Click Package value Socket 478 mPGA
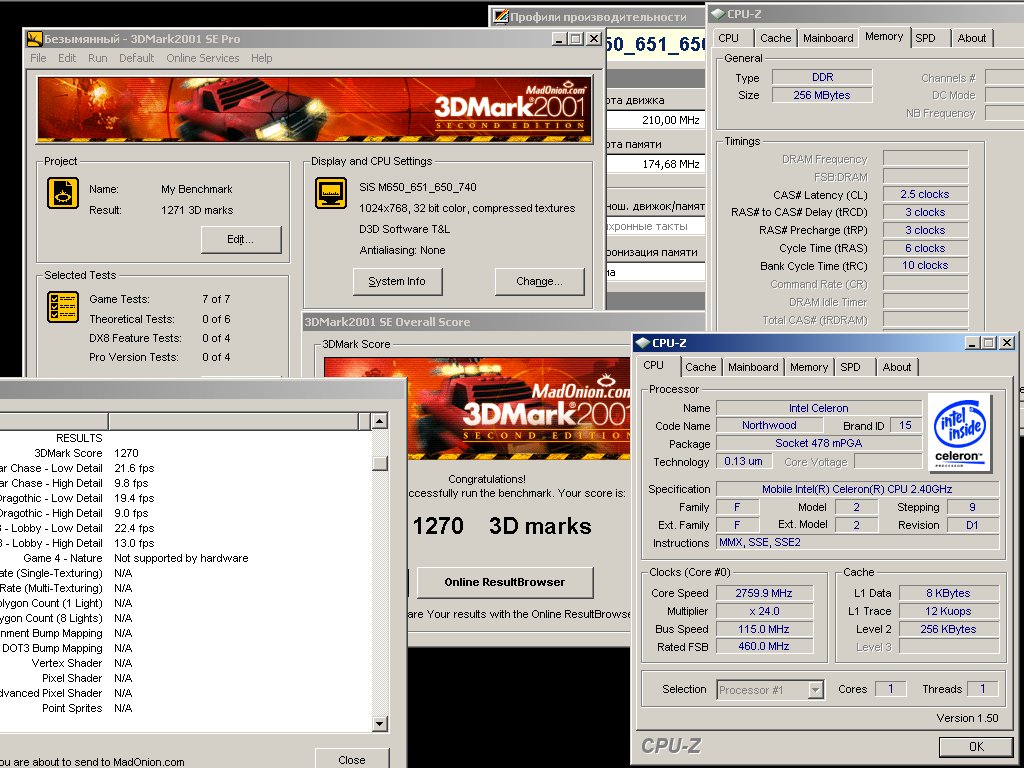This screenshot has height=768, width=1024. (818, 443)
